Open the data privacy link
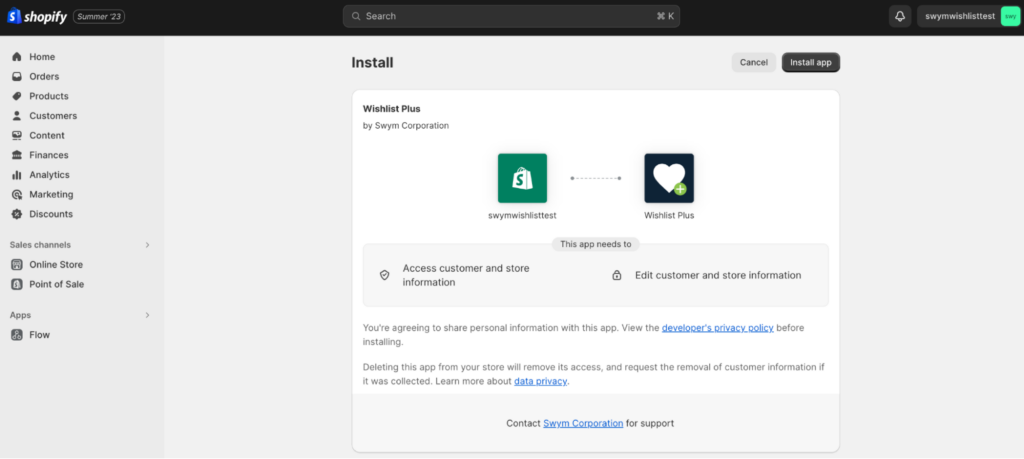This screenshot has width=1024, height=459. 541,381
